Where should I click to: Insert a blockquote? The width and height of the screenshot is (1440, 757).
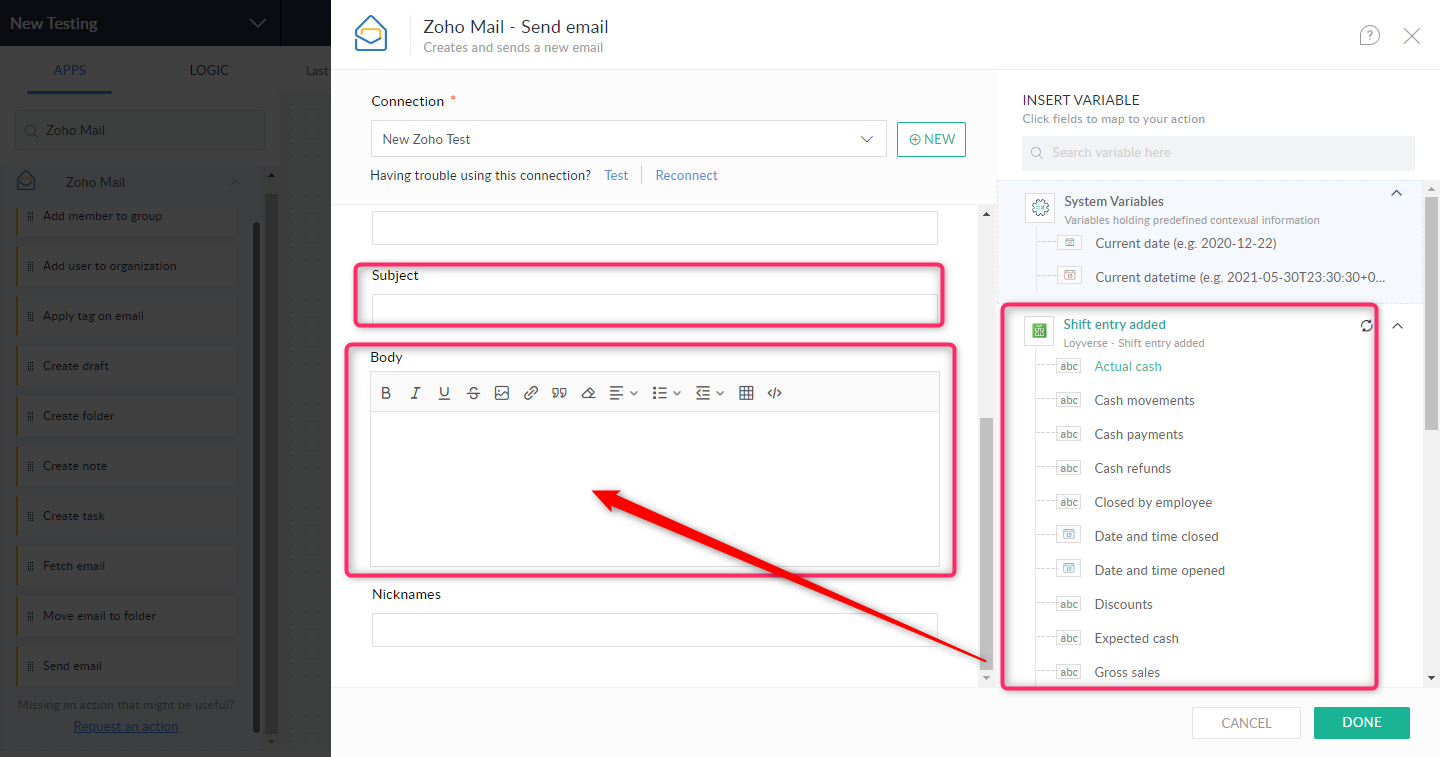point(559,392)
